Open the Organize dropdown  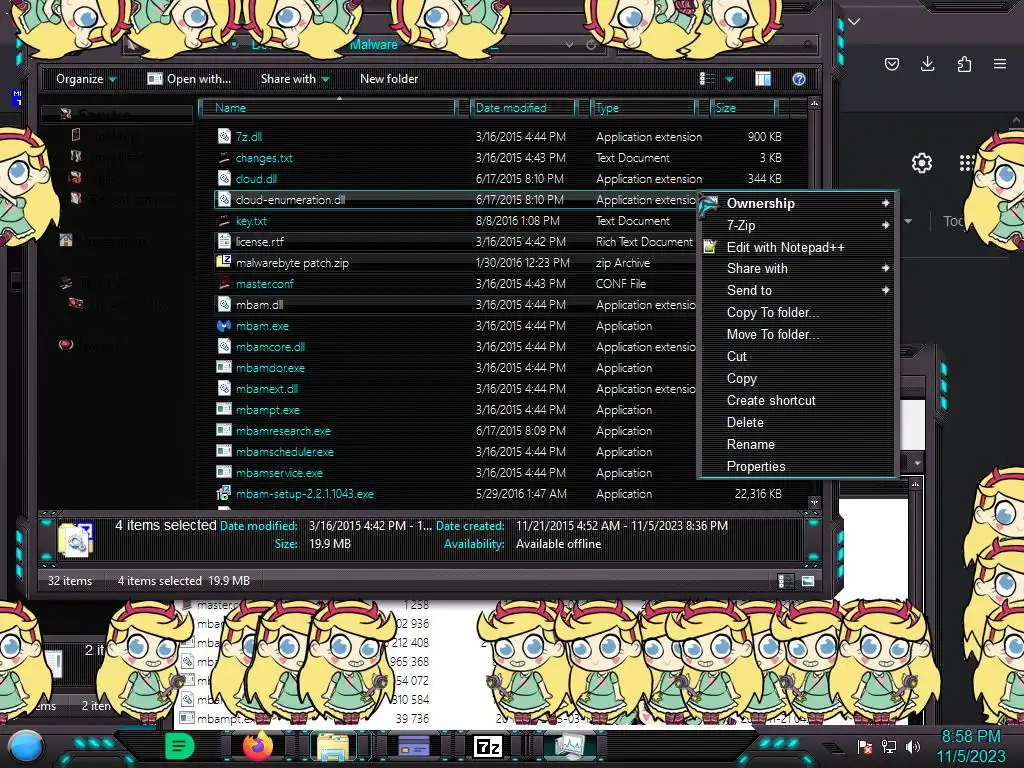coord(86,79)
